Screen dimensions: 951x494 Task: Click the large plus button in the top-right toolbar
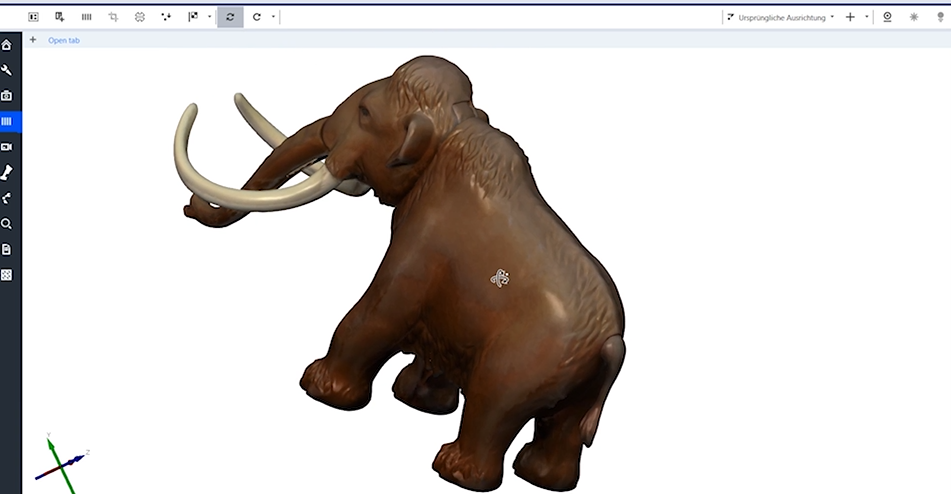coord(850,17)
